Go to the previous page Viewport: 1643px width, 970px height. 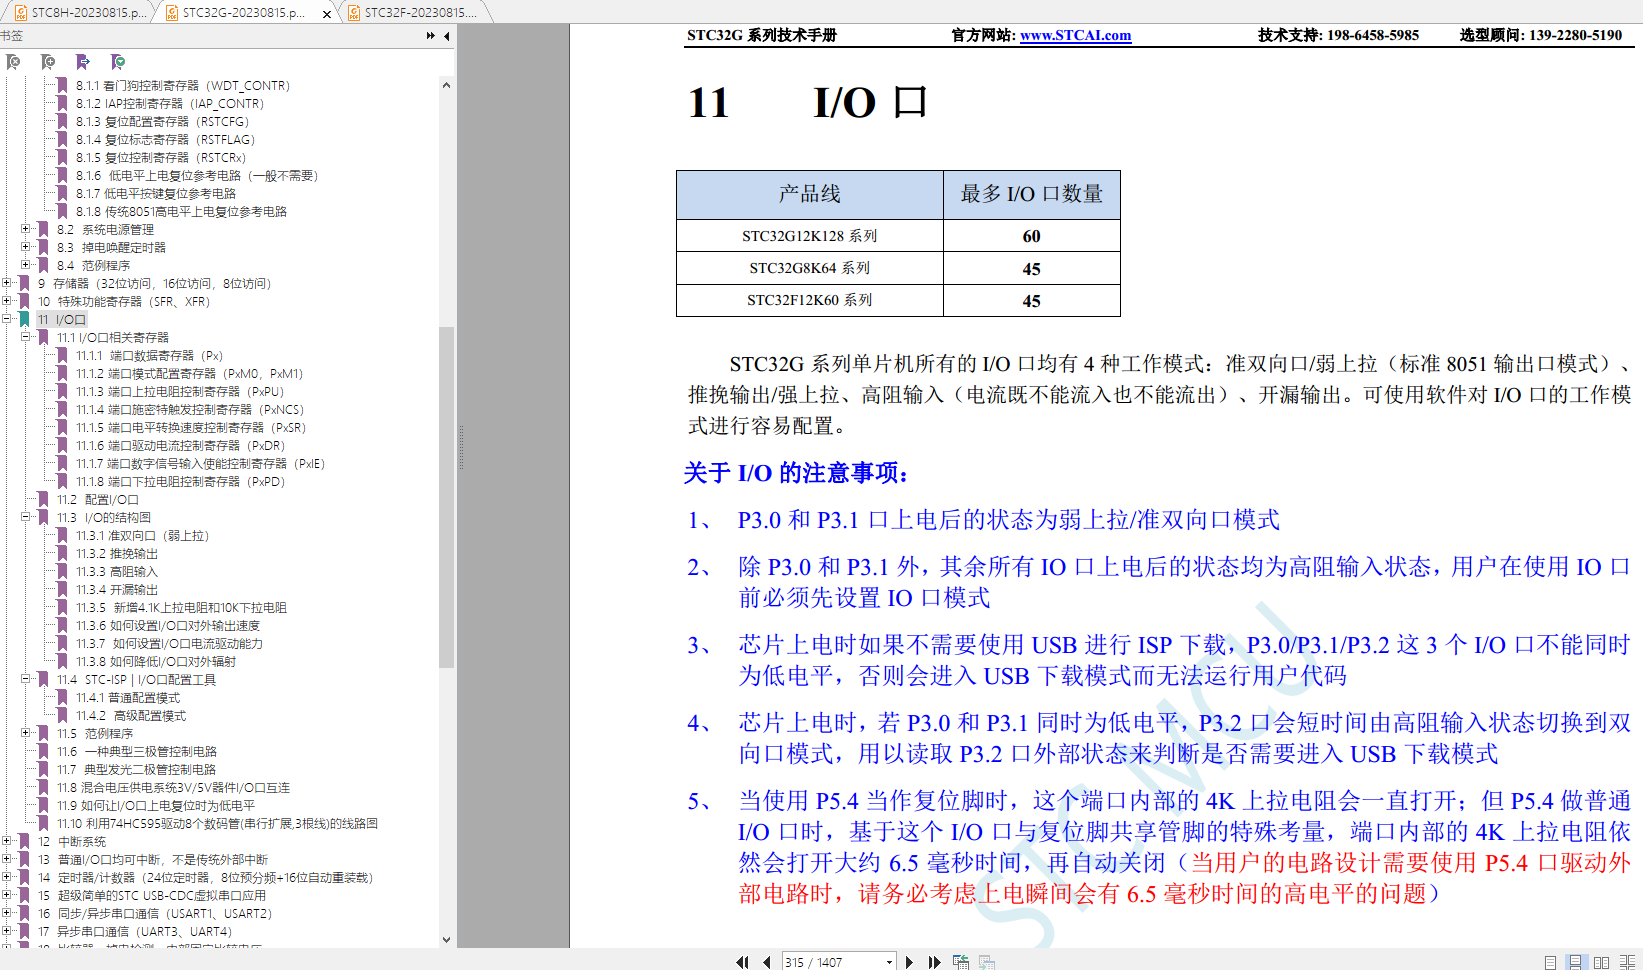pyautogui.click(x=767, y=962)
